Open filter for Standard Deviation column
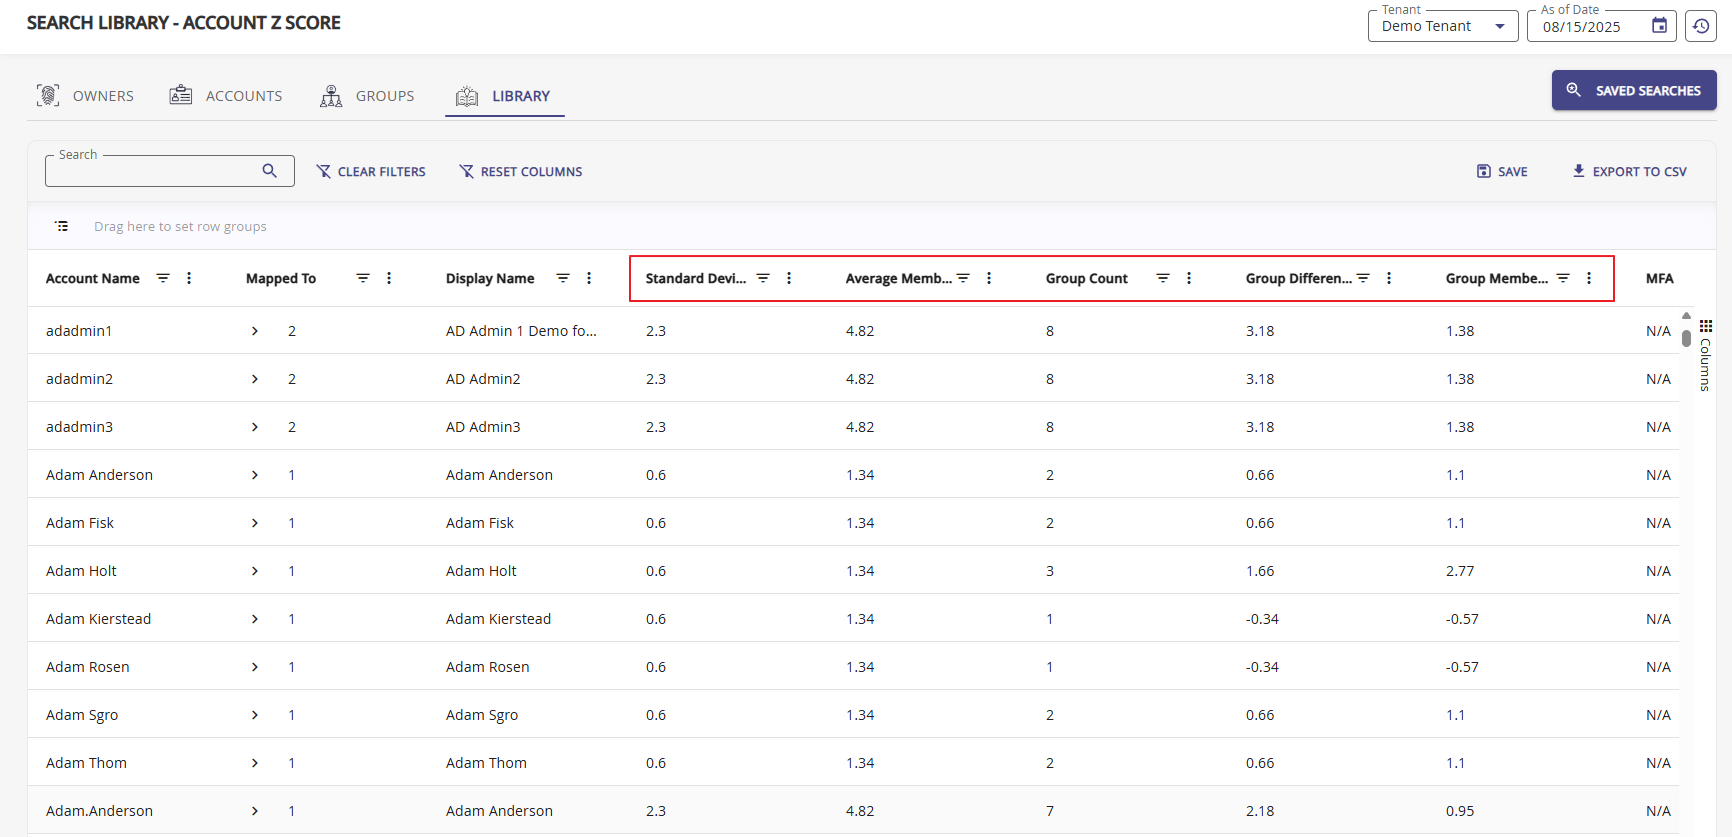The height and width of the screenshot is (837, 1732). (x=763, y=278)
